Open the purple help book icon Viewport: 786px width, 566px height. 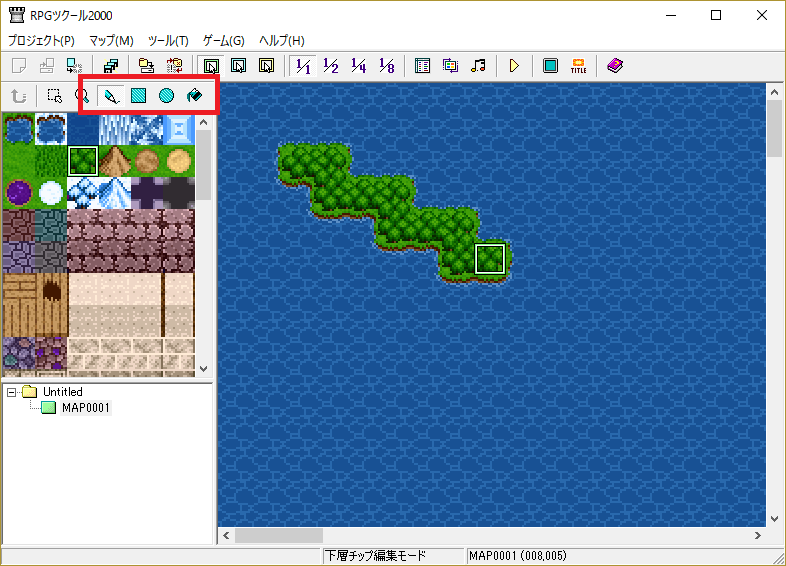(614, 66)
